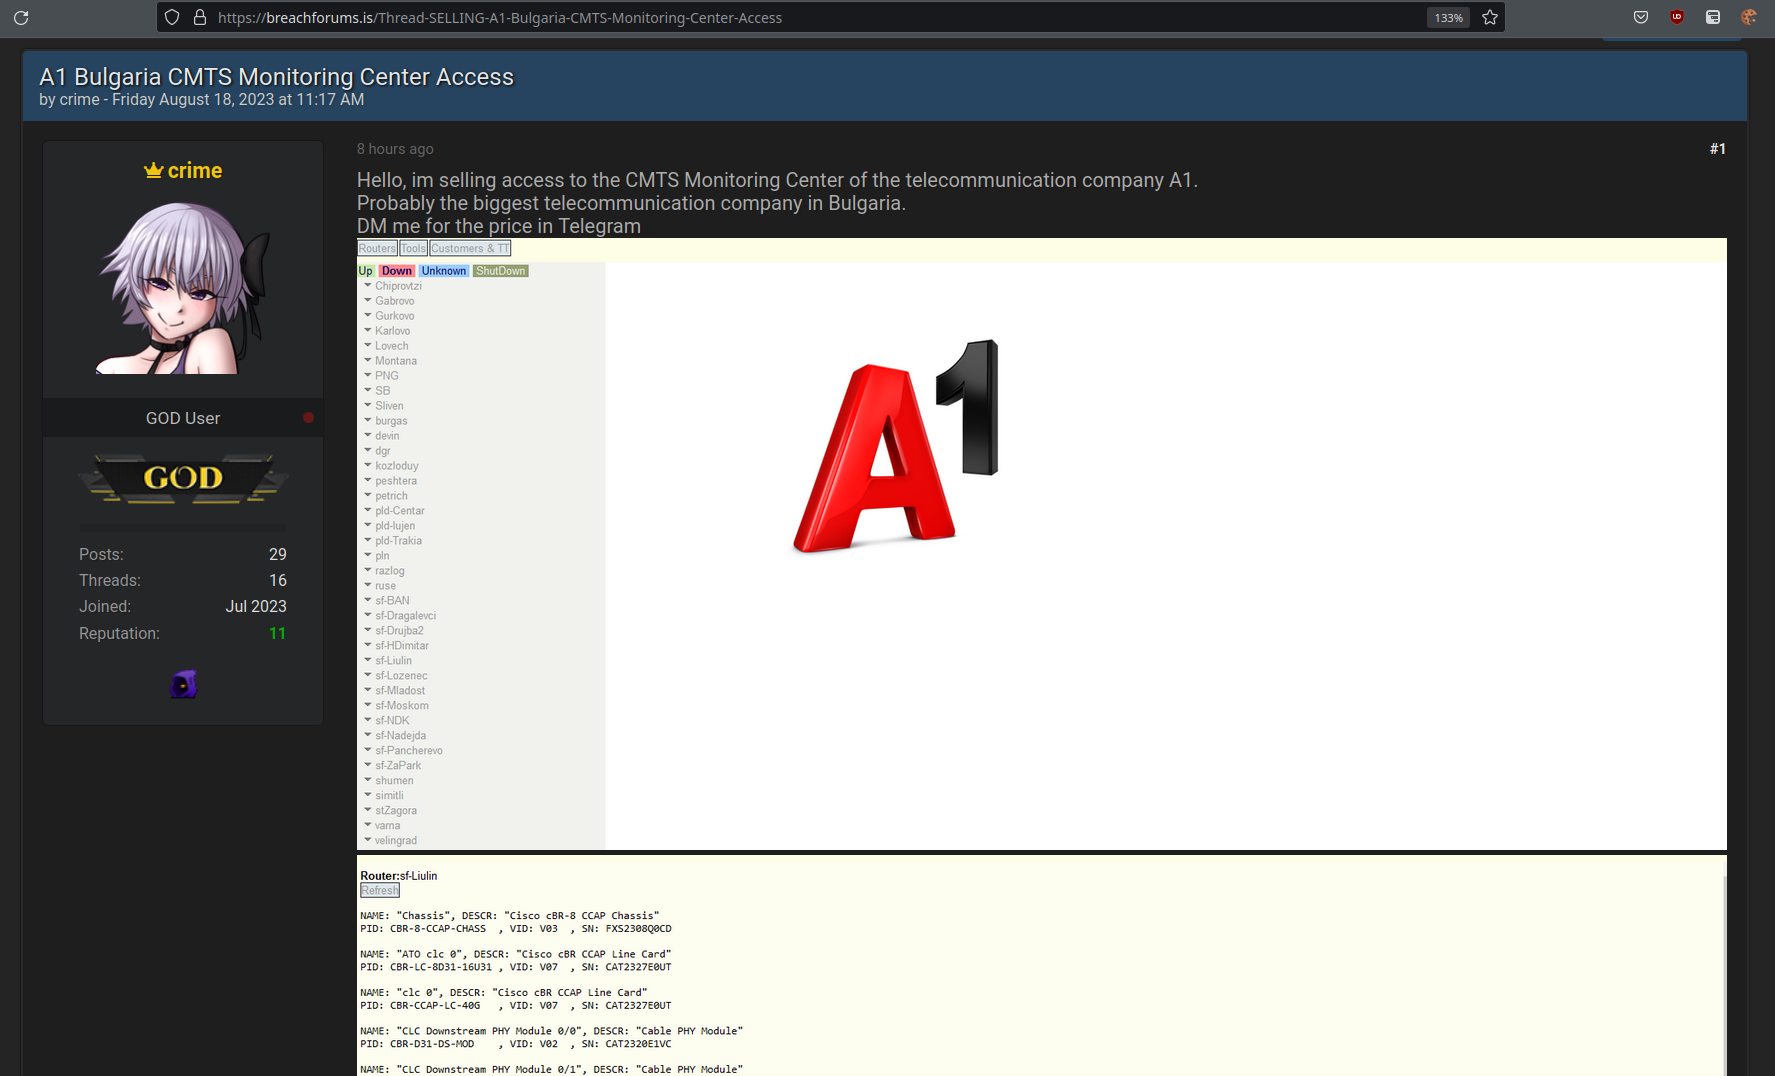Select the stZagora router entry
This screenshot has width=1775, height=1076.
(396, 811)
